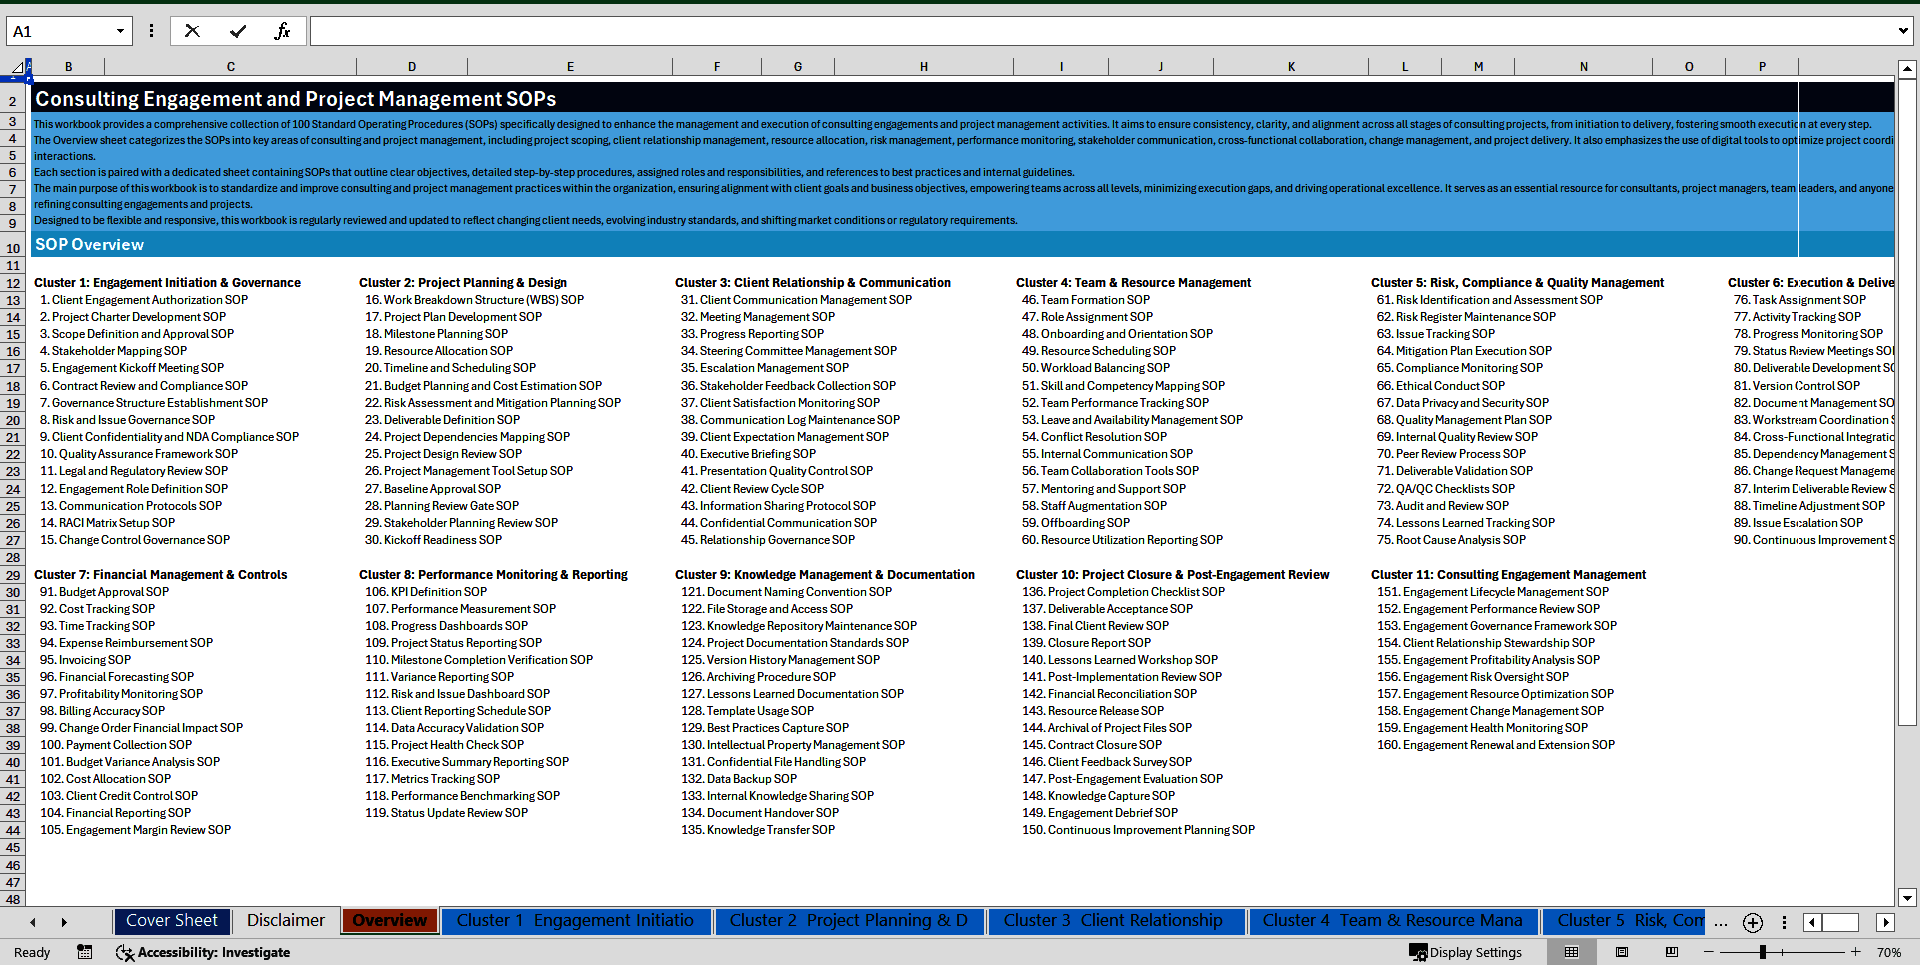This screenshot has height=966, width=1920.
Task: Click the macro recording icon in status bar
Action: [85, 953]
